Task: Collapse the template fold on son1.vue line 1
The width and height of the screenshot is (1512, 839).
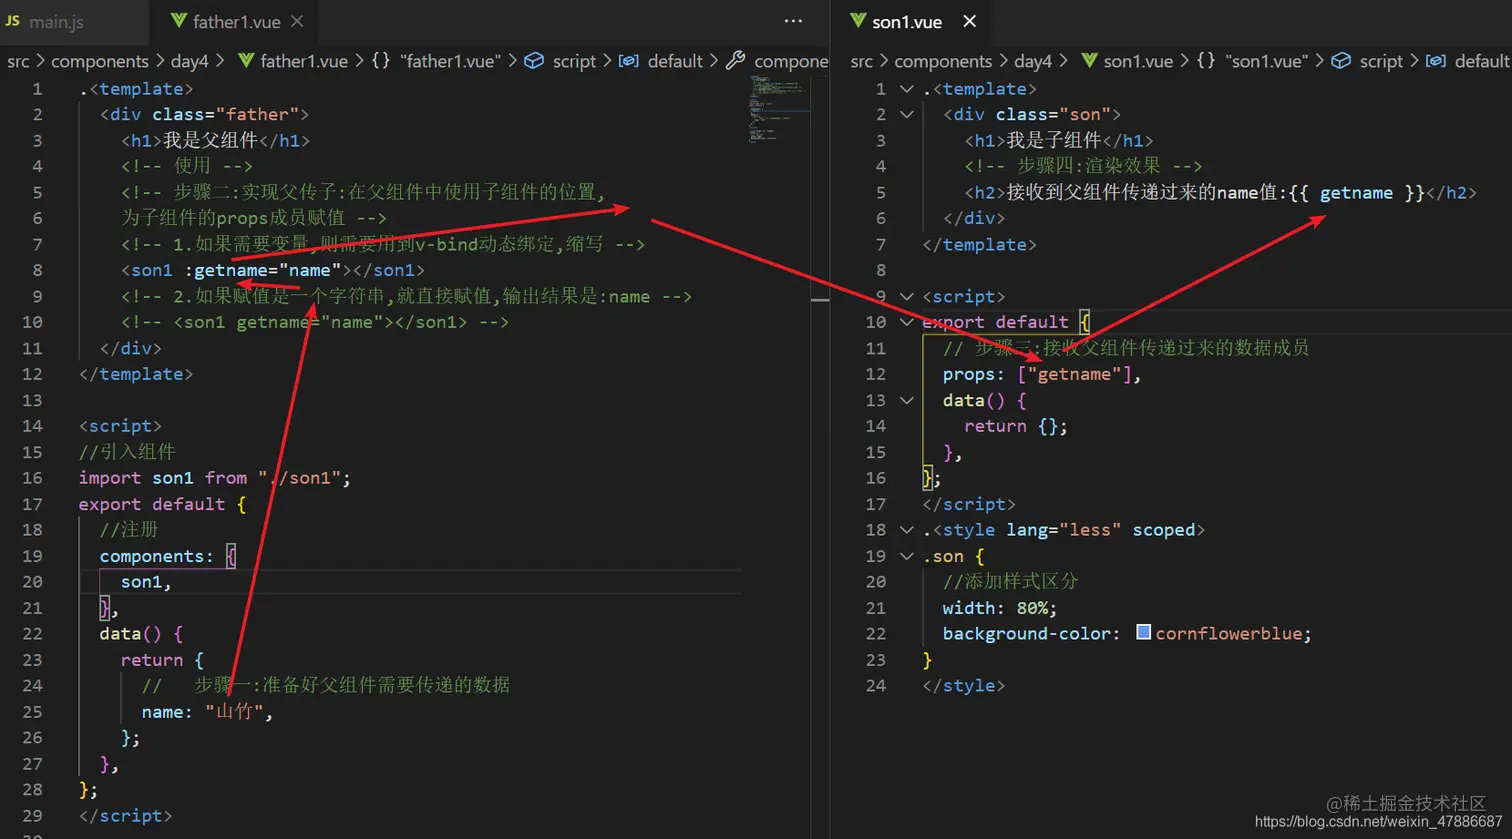Action: tap(906, 89)
